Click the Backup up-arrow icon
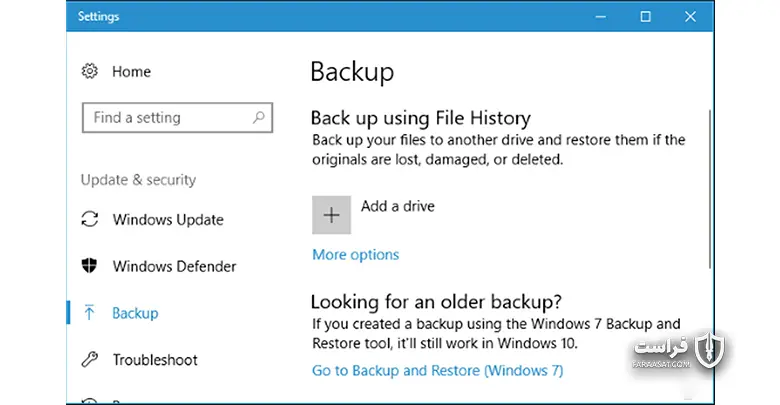Image resolution: width=780 pixels, height=405 pixels. pyautogui.click(x=90, y=312)
